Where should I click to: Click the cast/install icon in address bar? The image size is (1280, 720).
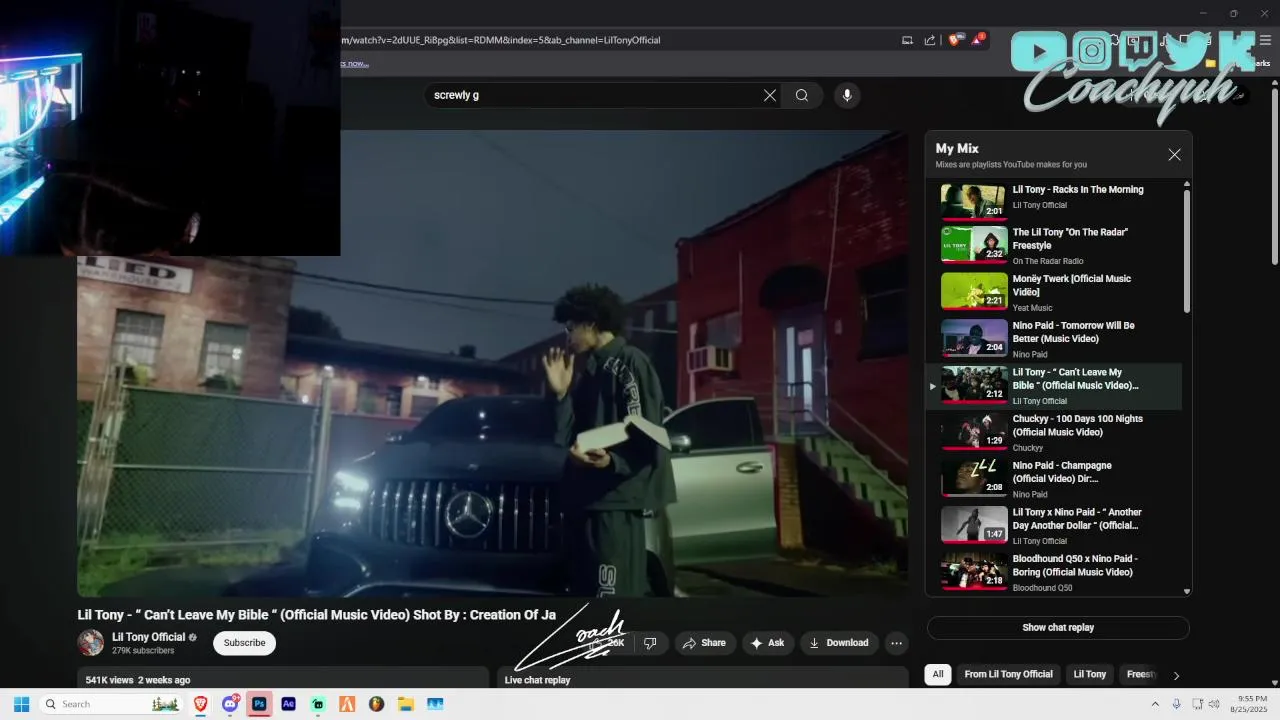(907, 40)
